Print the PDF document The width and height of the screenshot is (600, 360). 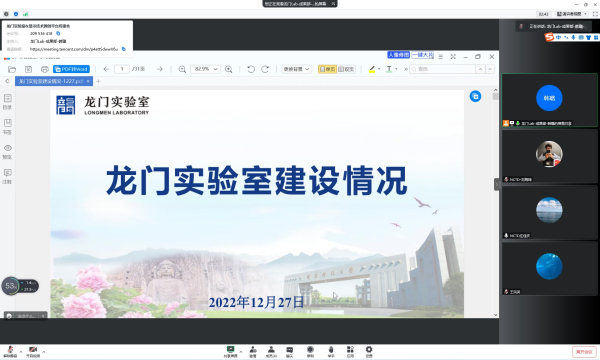[x=45, y=69]
